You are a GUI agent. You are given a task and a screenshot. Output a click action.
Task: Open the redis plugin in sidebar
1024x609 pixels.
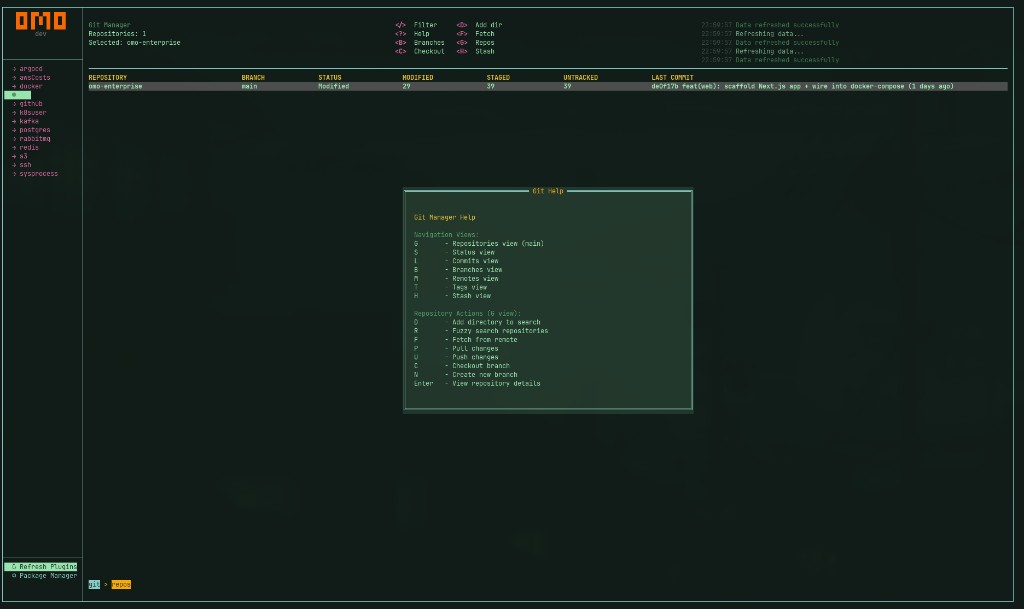tap(29, 148)
